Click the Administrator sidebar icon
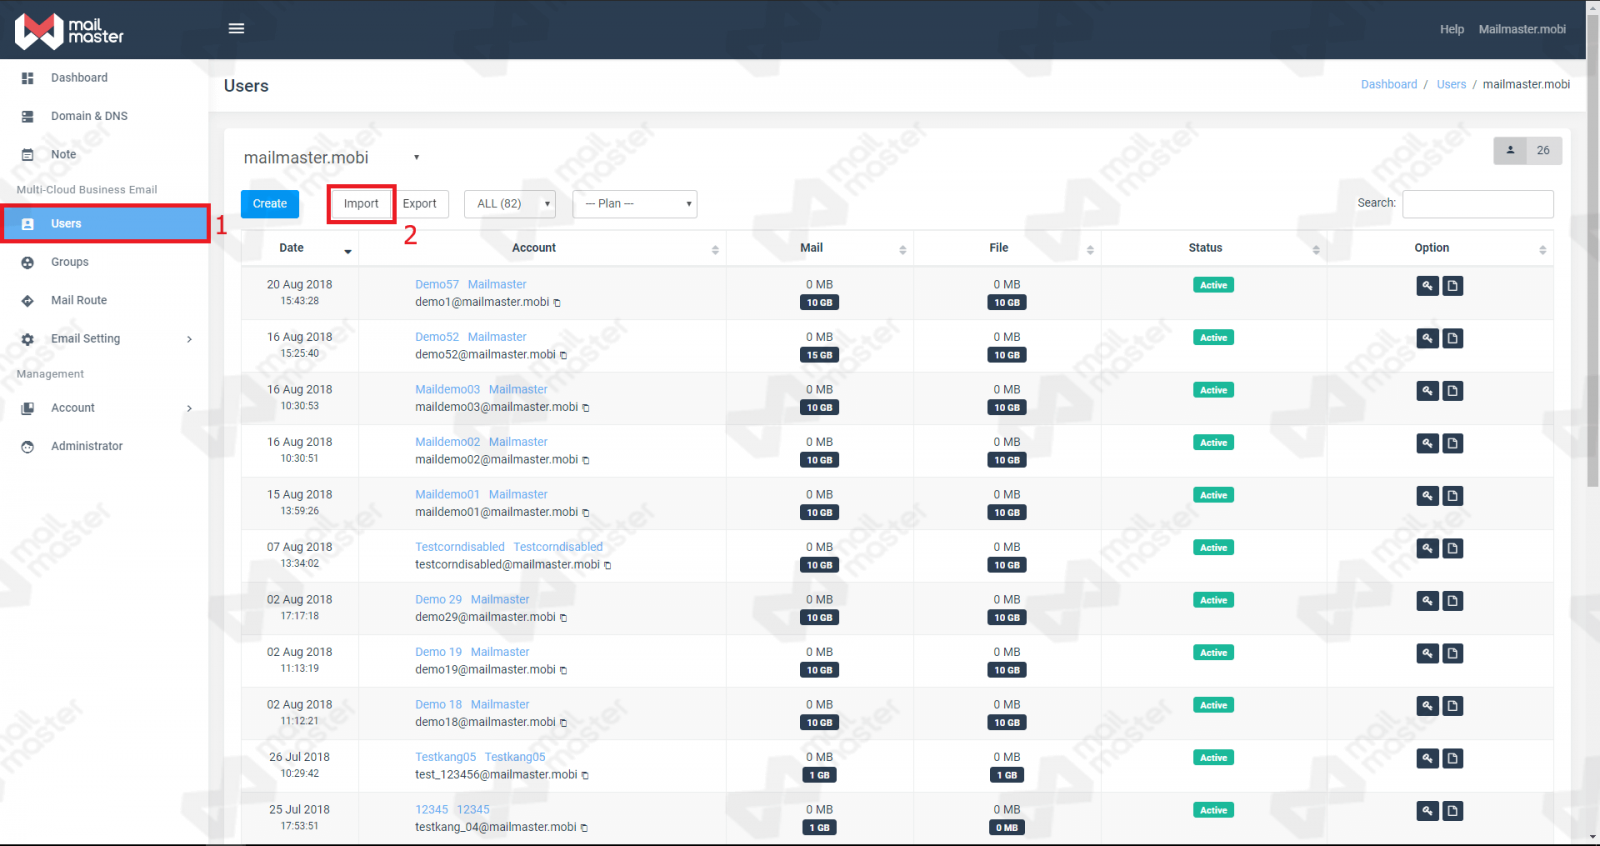The height and width of the screenshot is (846, 1600). click(x=28, y=447)
